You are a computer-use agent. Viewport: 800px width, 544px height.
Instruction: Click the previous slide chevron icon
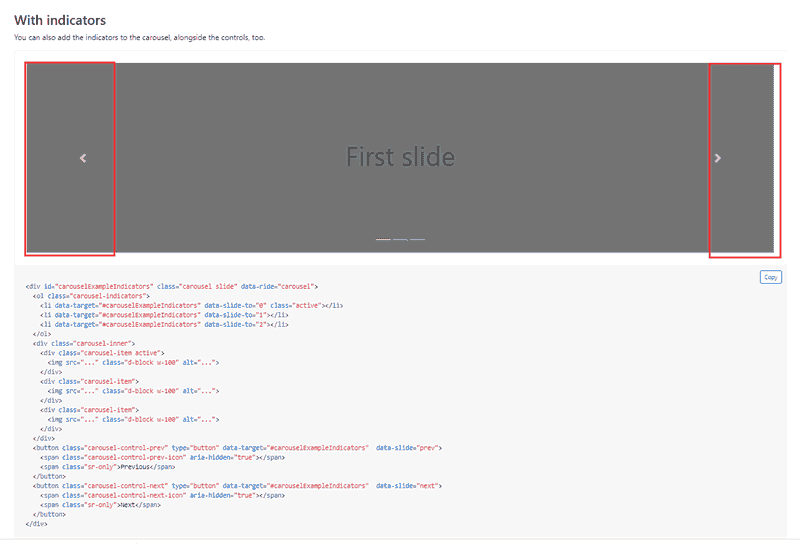pyautogui.click(x=83, y=158)
